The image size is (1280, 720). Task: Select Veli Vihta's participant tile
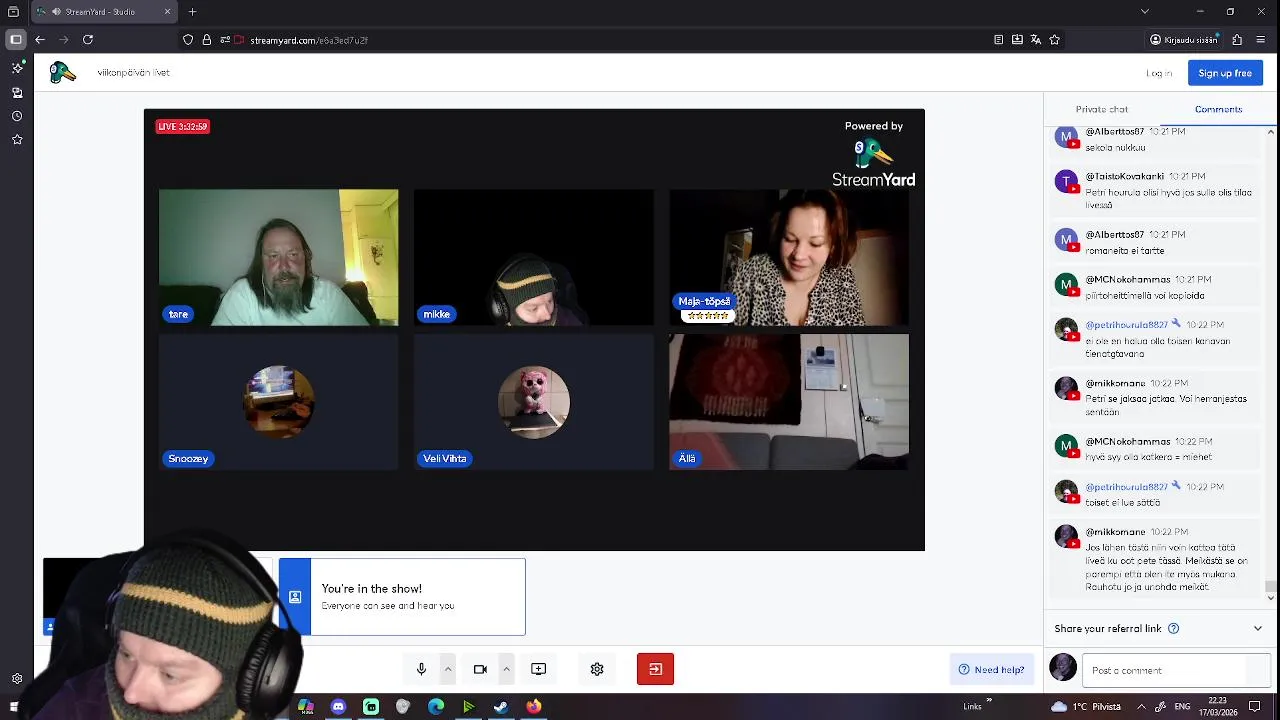tap(534, 402)
